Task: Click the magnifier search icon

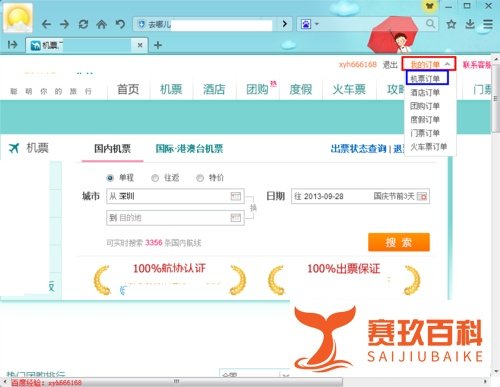Action: click(430, 24)
